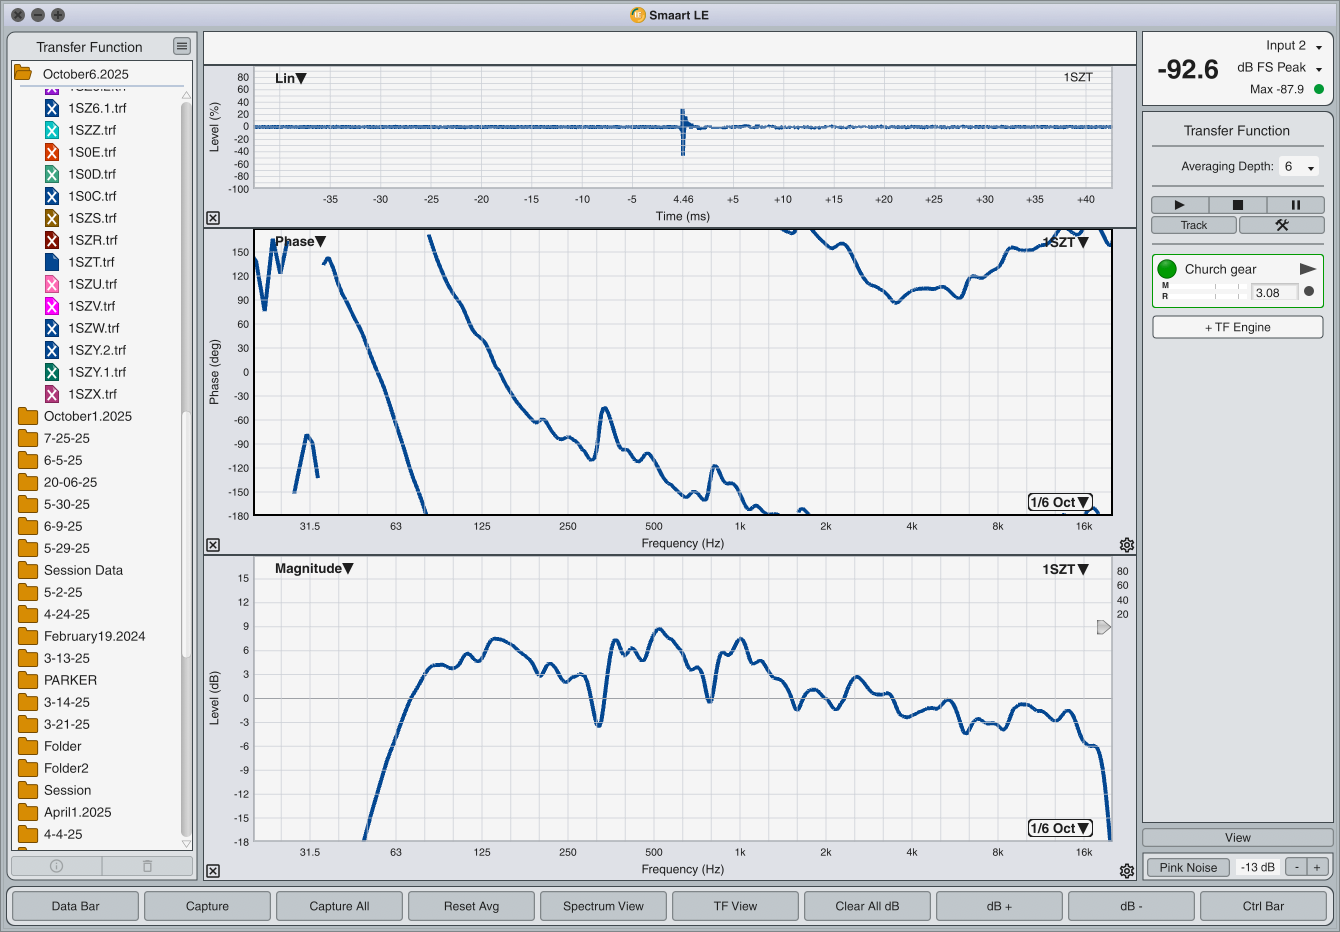Switch to TF View
The image size is (1340, 932).
(x=735, y=906)
